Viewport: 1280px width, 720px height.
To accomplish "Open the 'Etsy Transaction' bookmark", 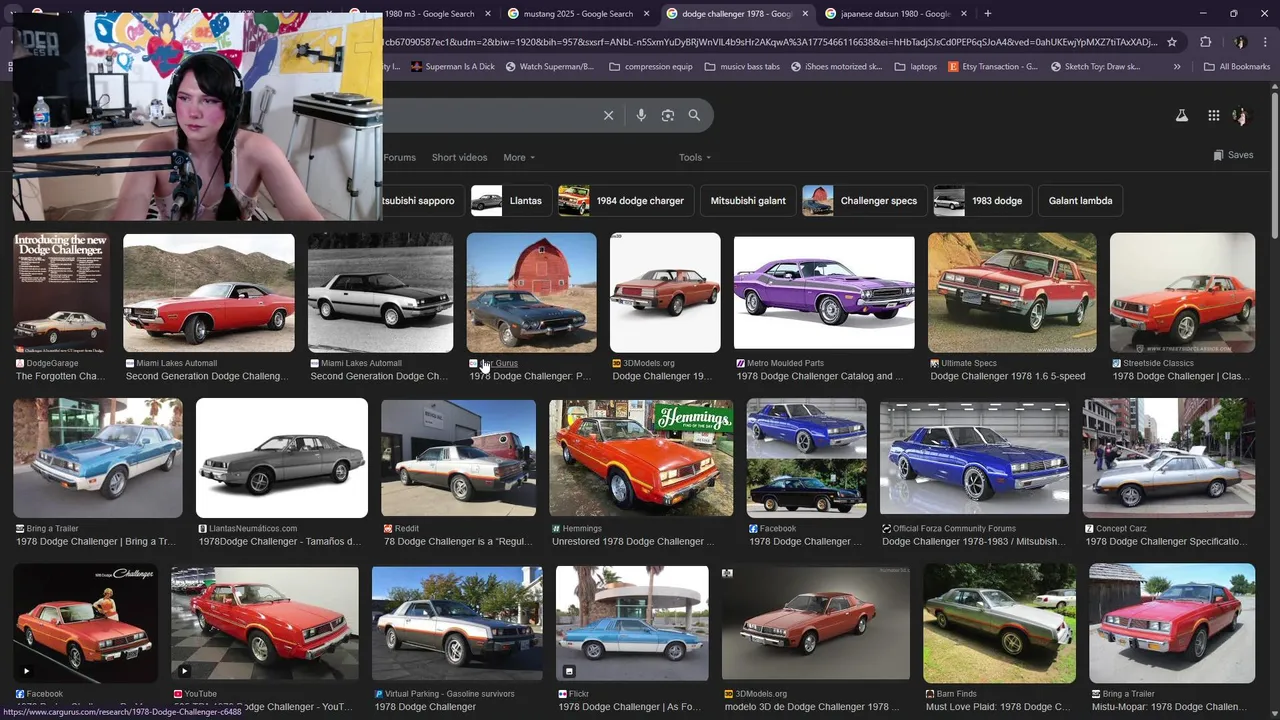I will point(993,67).
